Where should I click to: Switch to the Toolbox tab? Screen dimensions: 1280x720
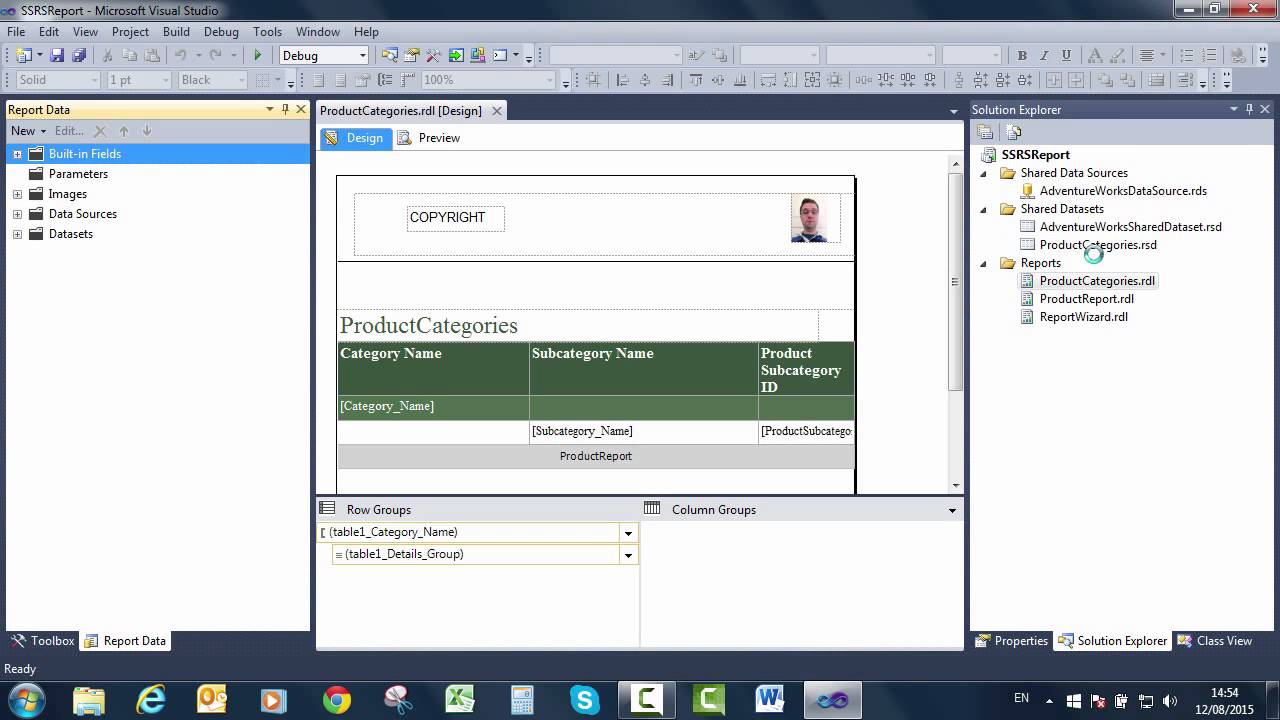pos(43,641)
